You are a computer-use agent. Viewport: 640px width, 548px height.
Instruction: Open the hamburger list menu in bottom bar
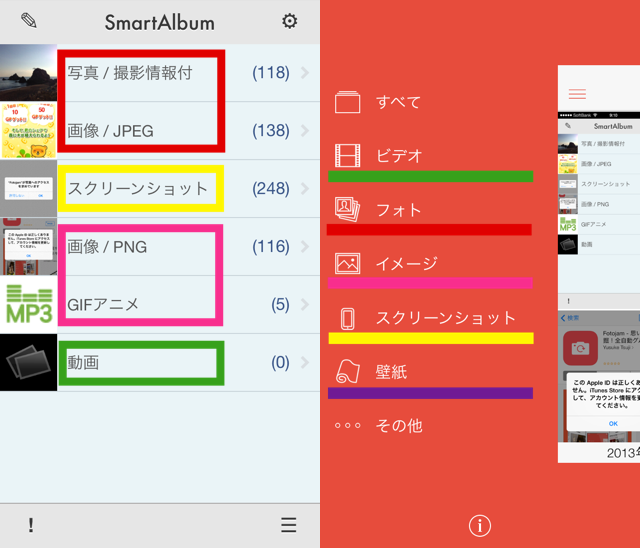[289, 525]
